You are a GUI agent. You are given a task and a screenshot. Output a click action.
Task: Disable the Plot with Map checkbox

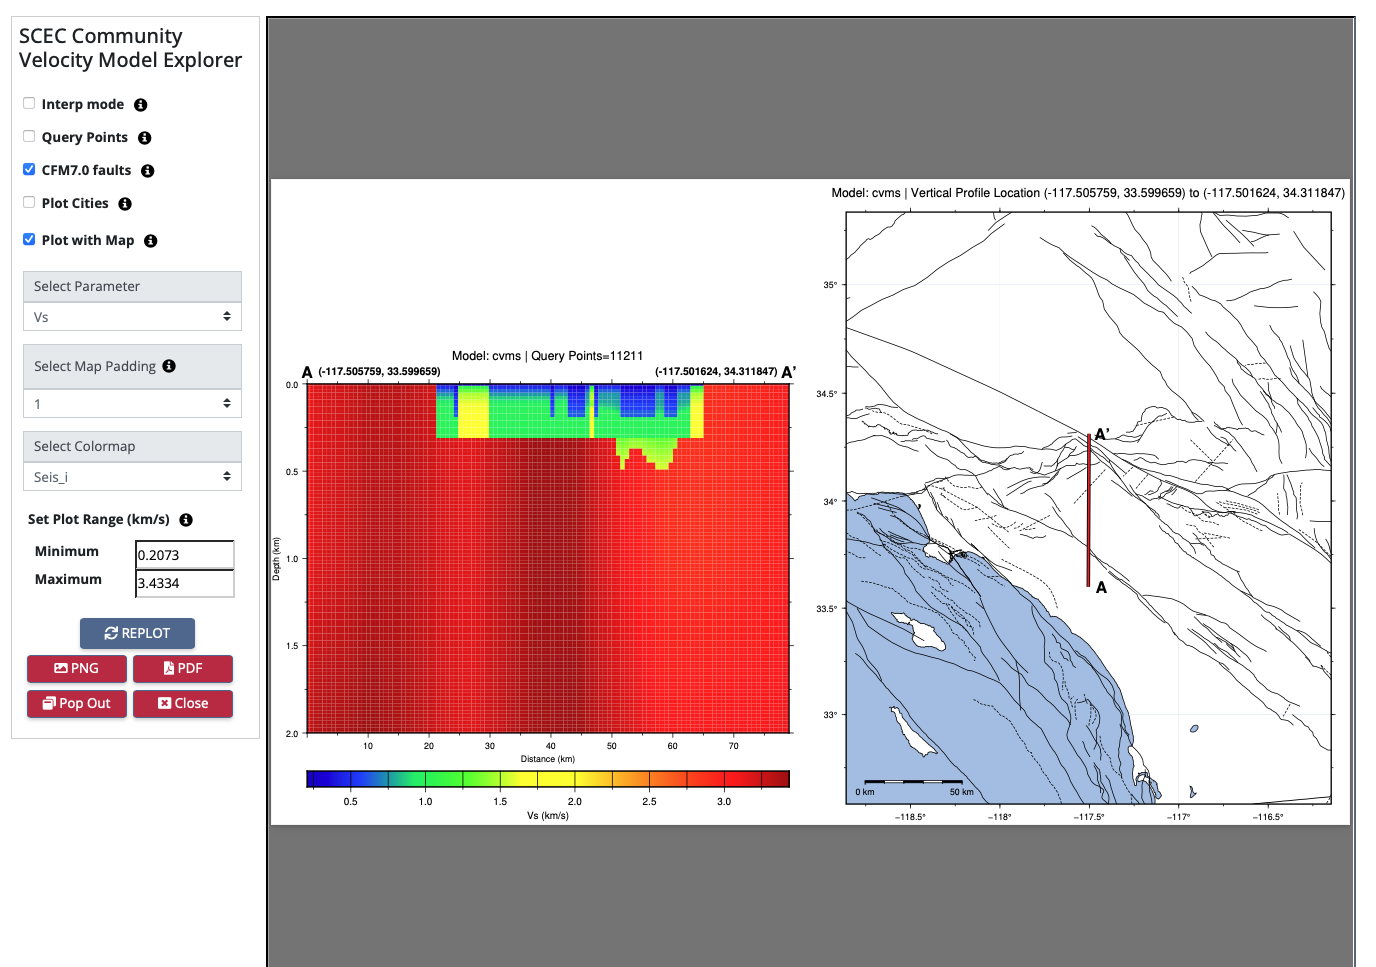pyautogui.click(x=29, y=239)
